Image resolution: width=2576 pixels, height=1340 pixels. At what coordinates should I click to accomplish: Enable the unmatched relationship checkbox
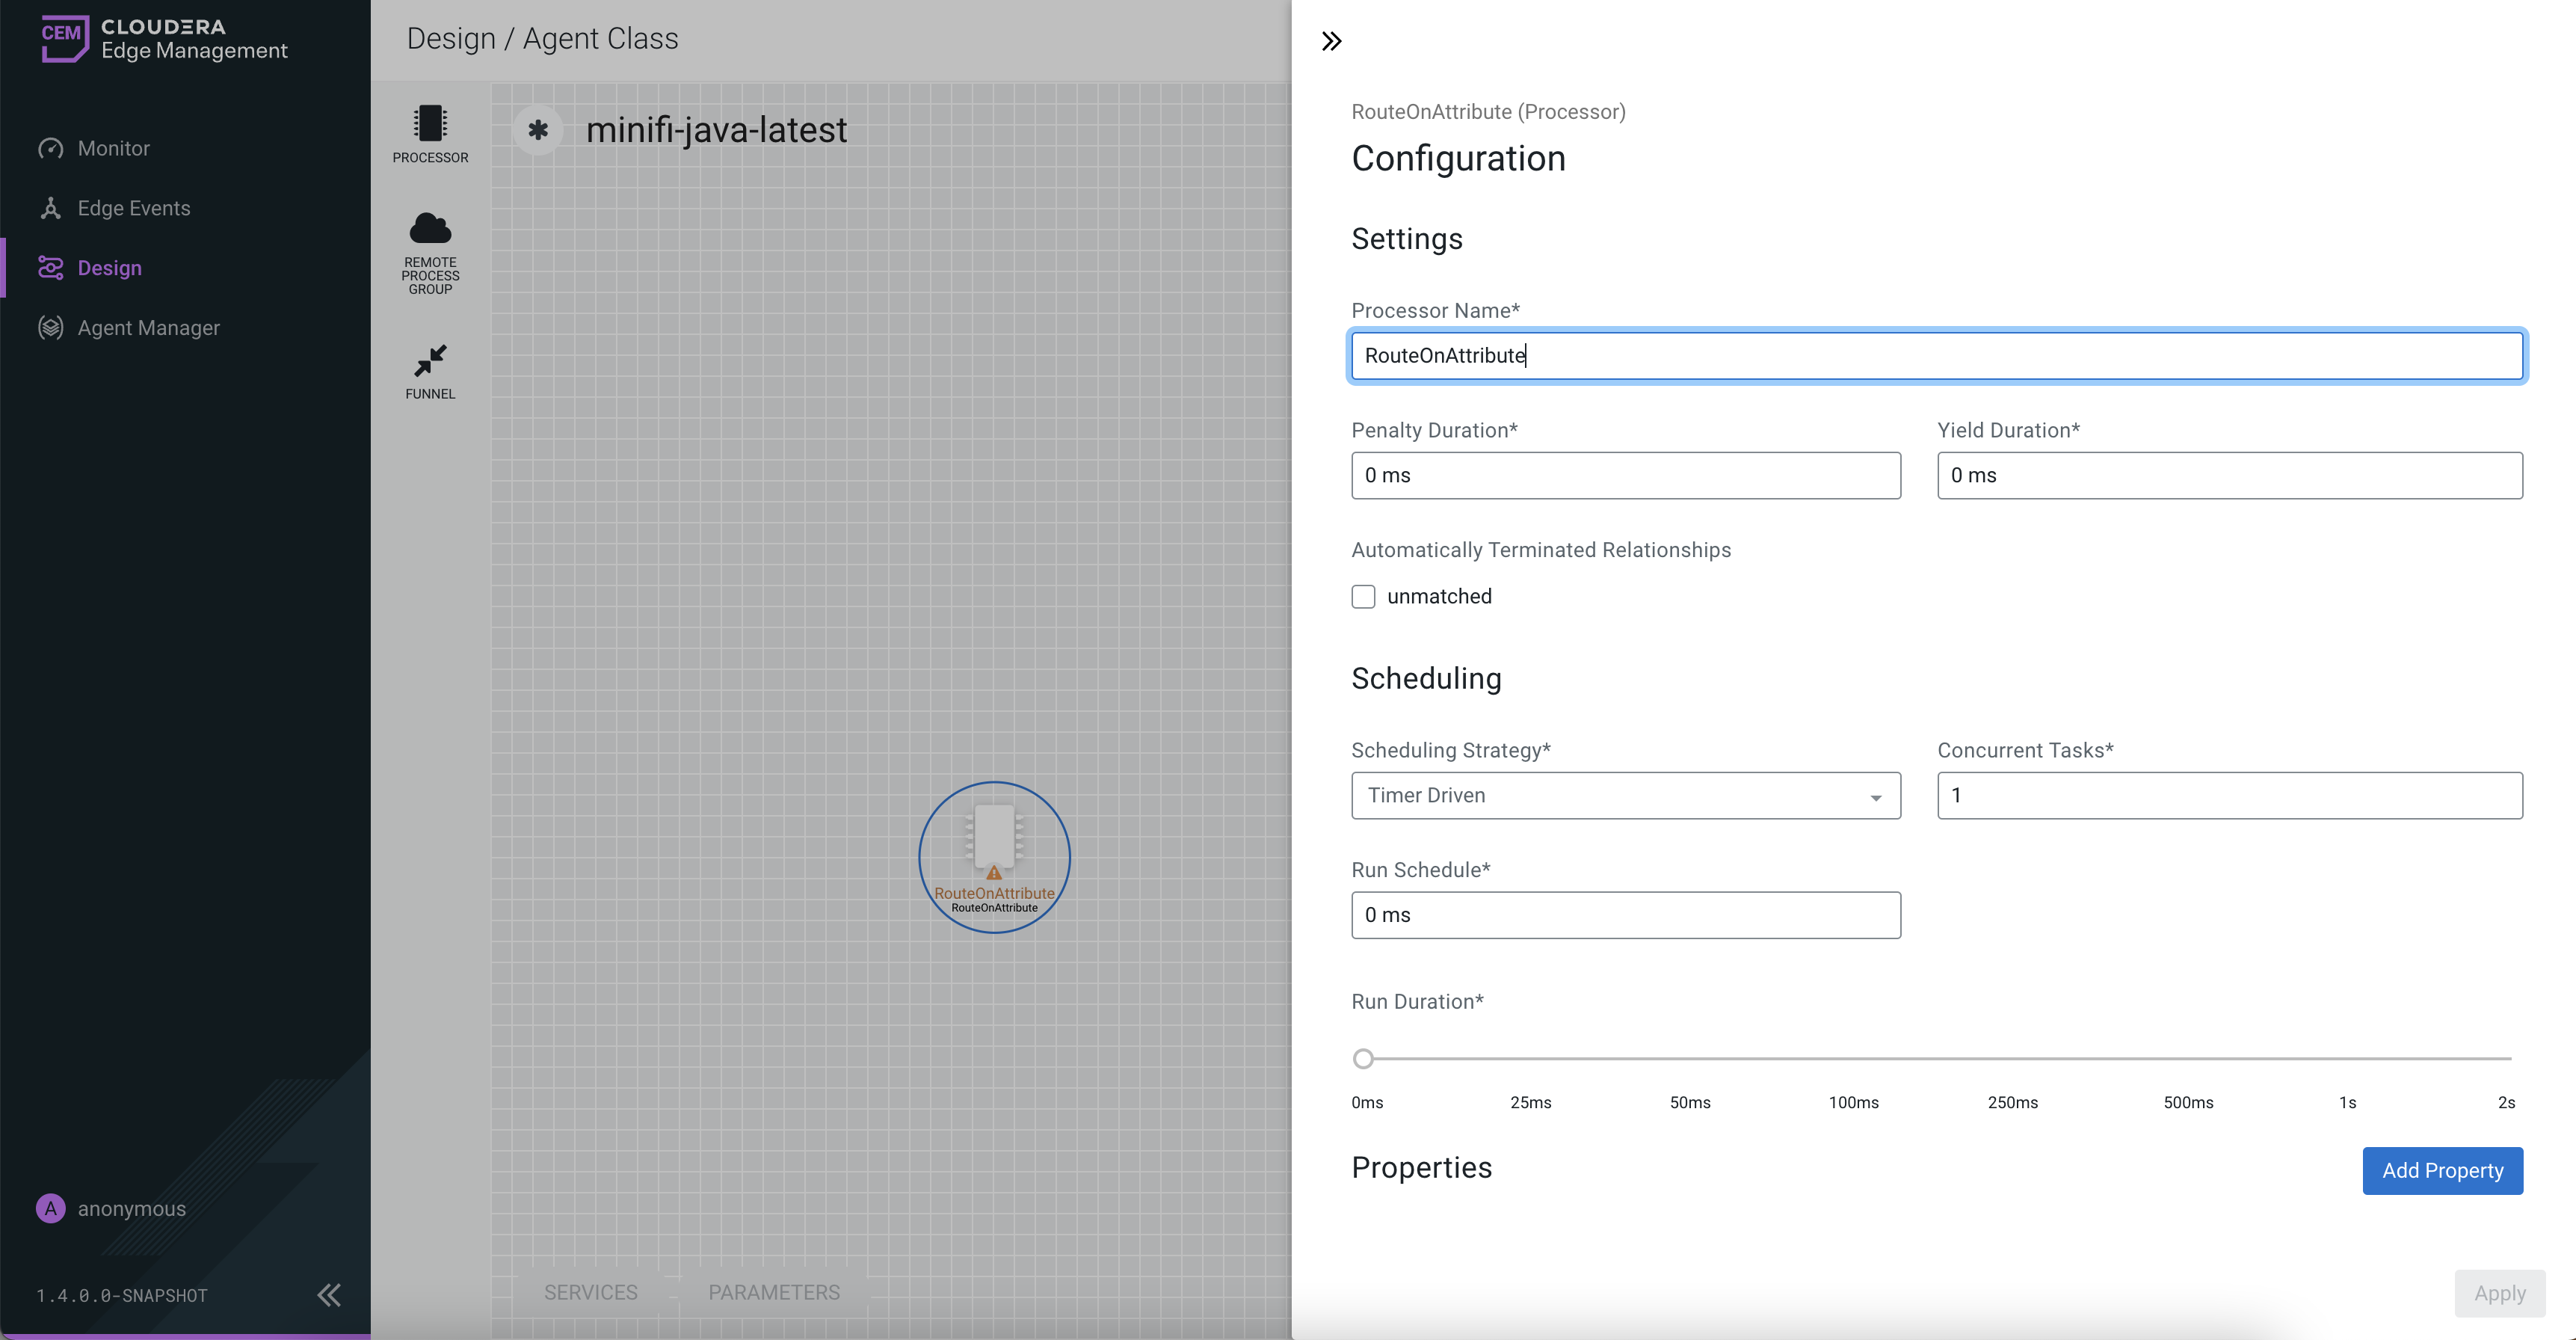[1363, 597]
